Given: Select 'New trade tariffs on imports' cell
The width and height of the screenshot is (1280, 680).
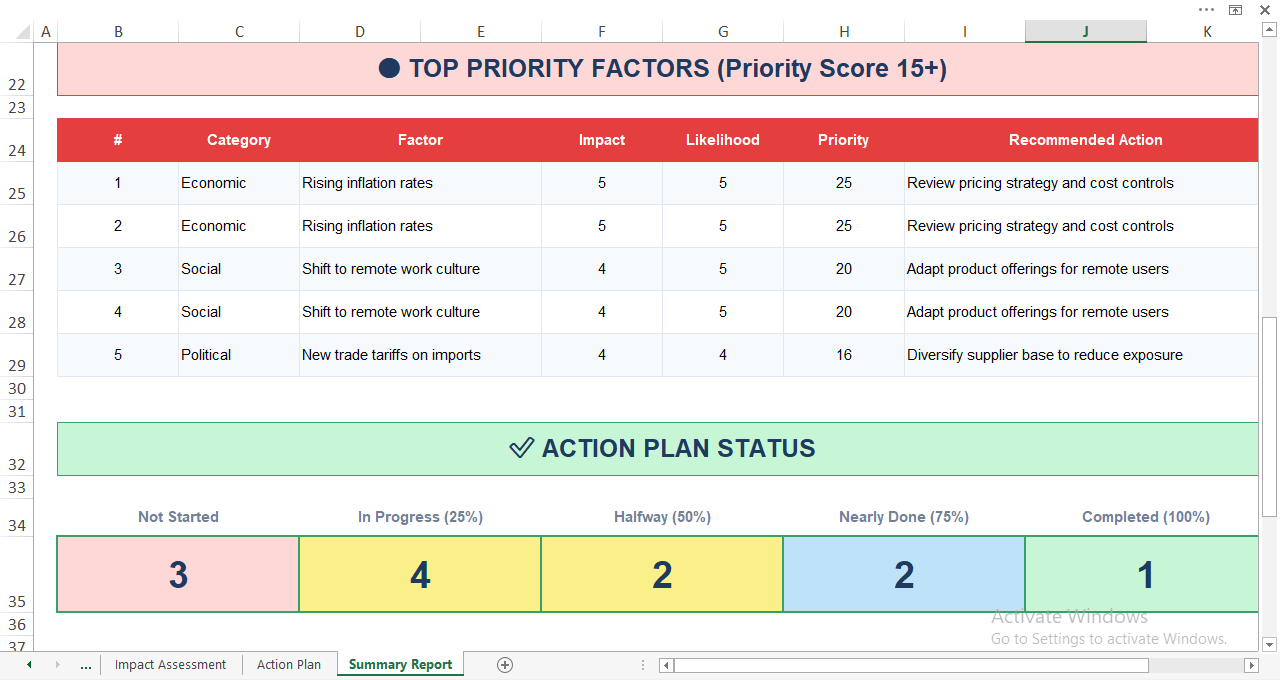Looking at the screenshot, I should 420,355.
